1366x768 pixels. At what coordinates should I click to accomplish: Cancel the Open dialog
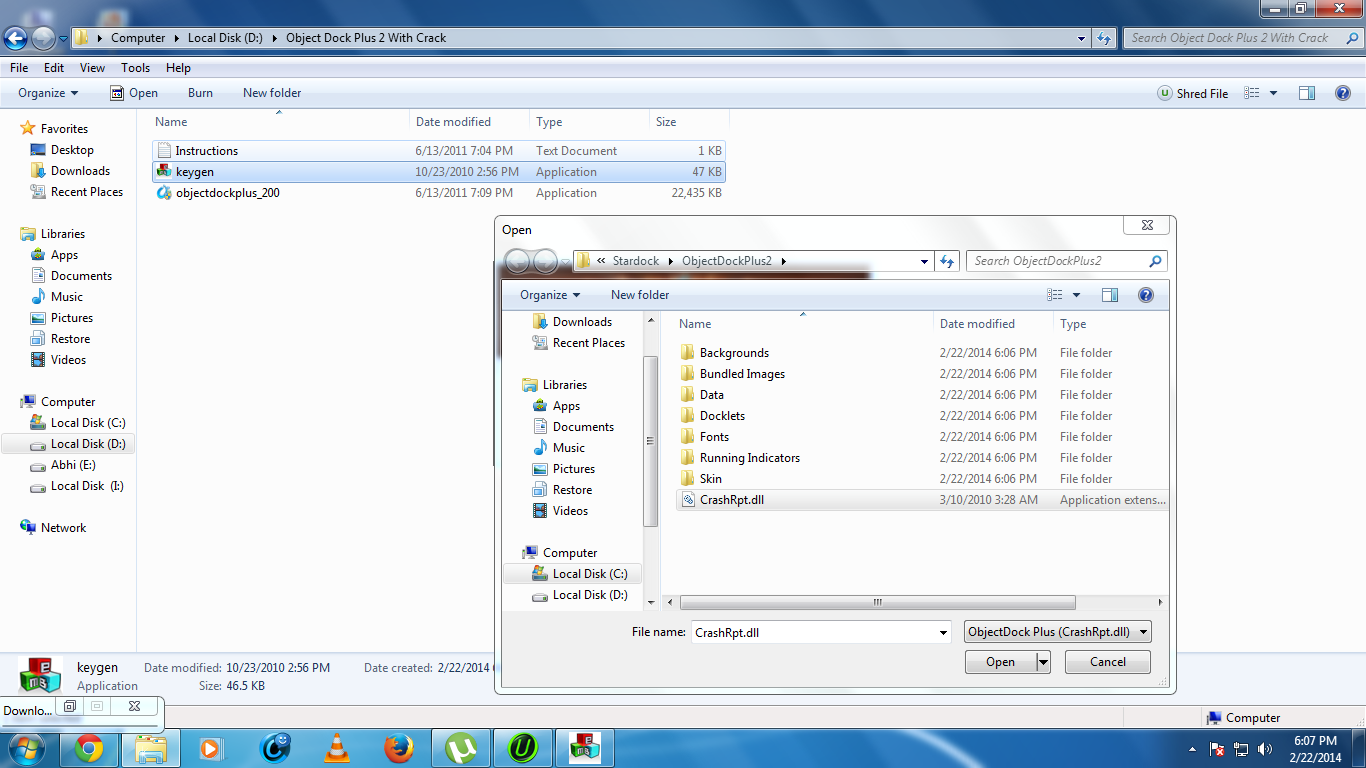[x=1108, y=662]
